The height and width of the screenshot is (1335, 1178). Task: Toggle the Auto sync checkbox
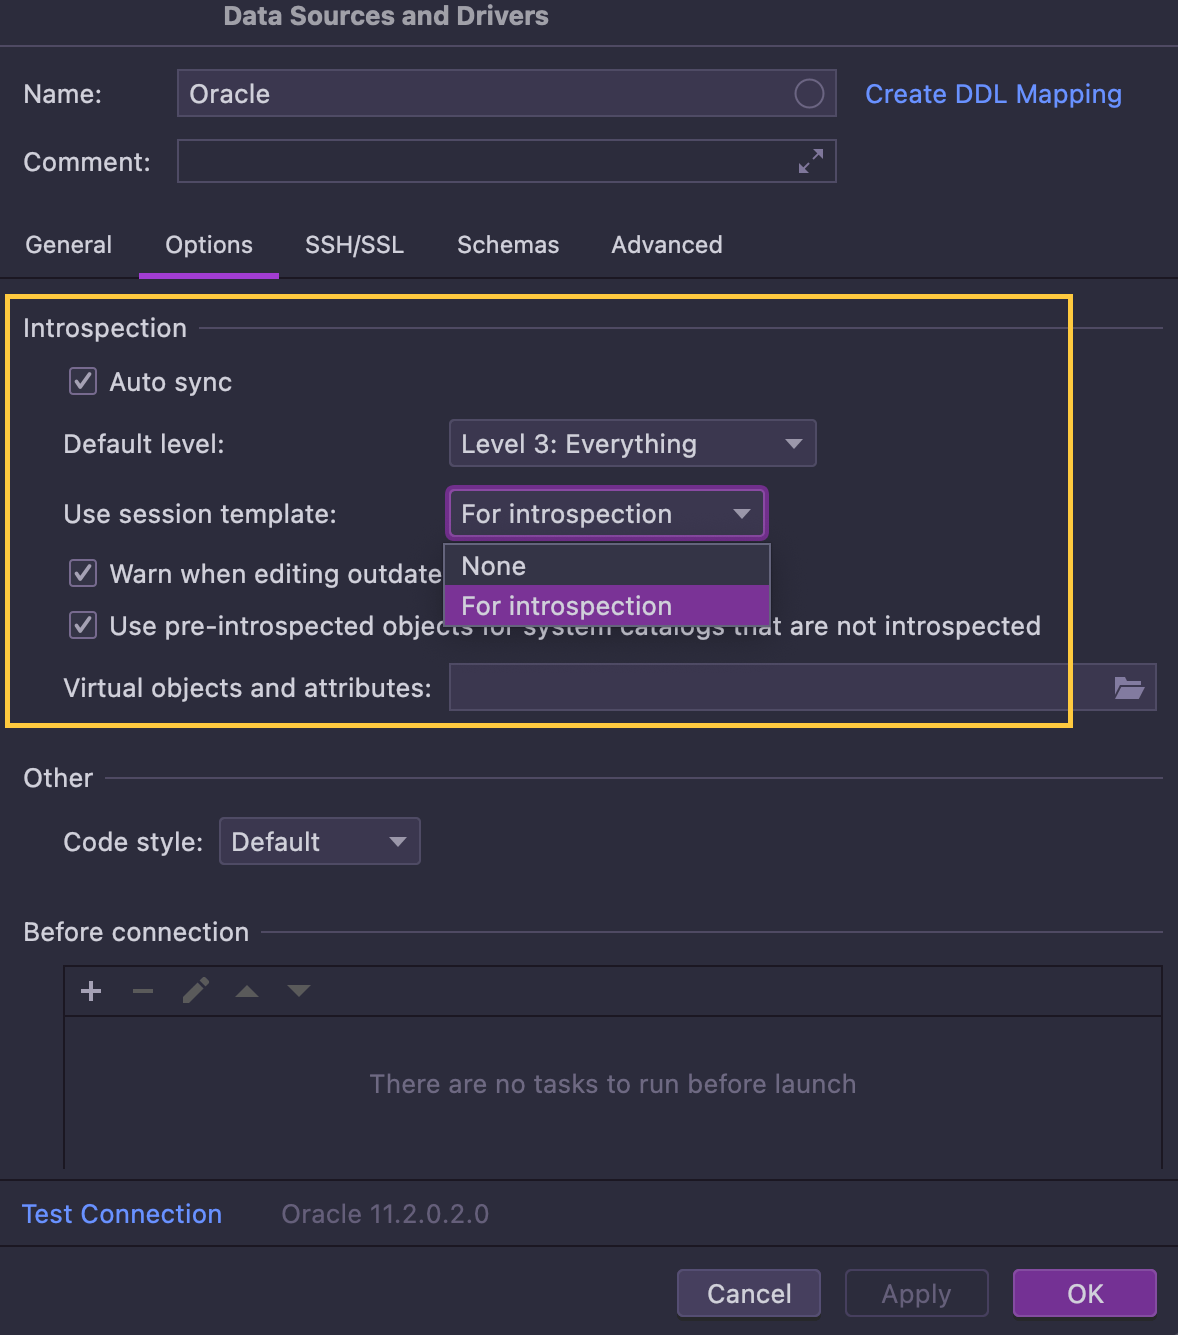(x=83, y=382)
